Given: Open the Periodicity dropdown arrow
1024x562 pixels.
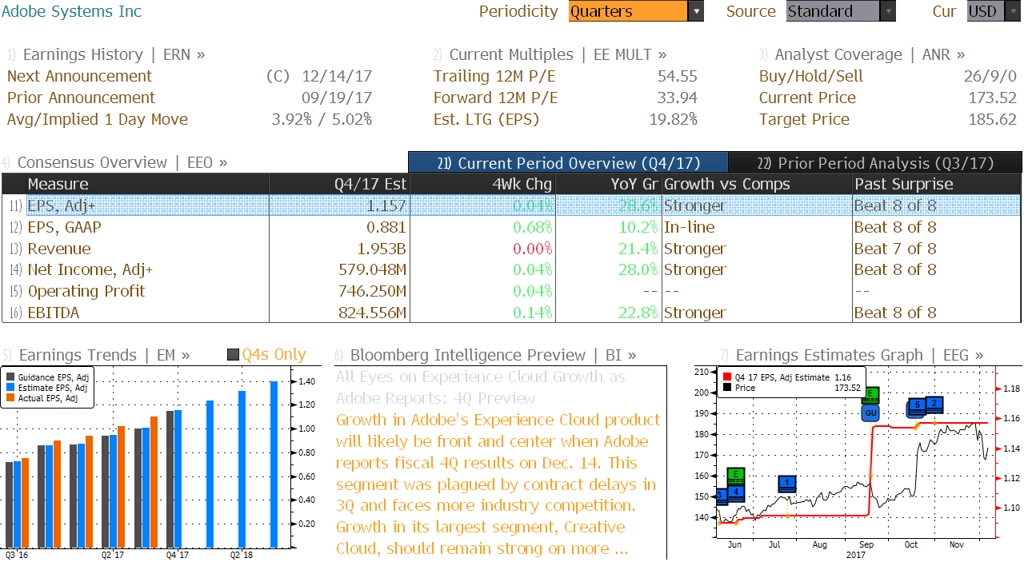Looking at the screenshot, I should click(696, 11).
